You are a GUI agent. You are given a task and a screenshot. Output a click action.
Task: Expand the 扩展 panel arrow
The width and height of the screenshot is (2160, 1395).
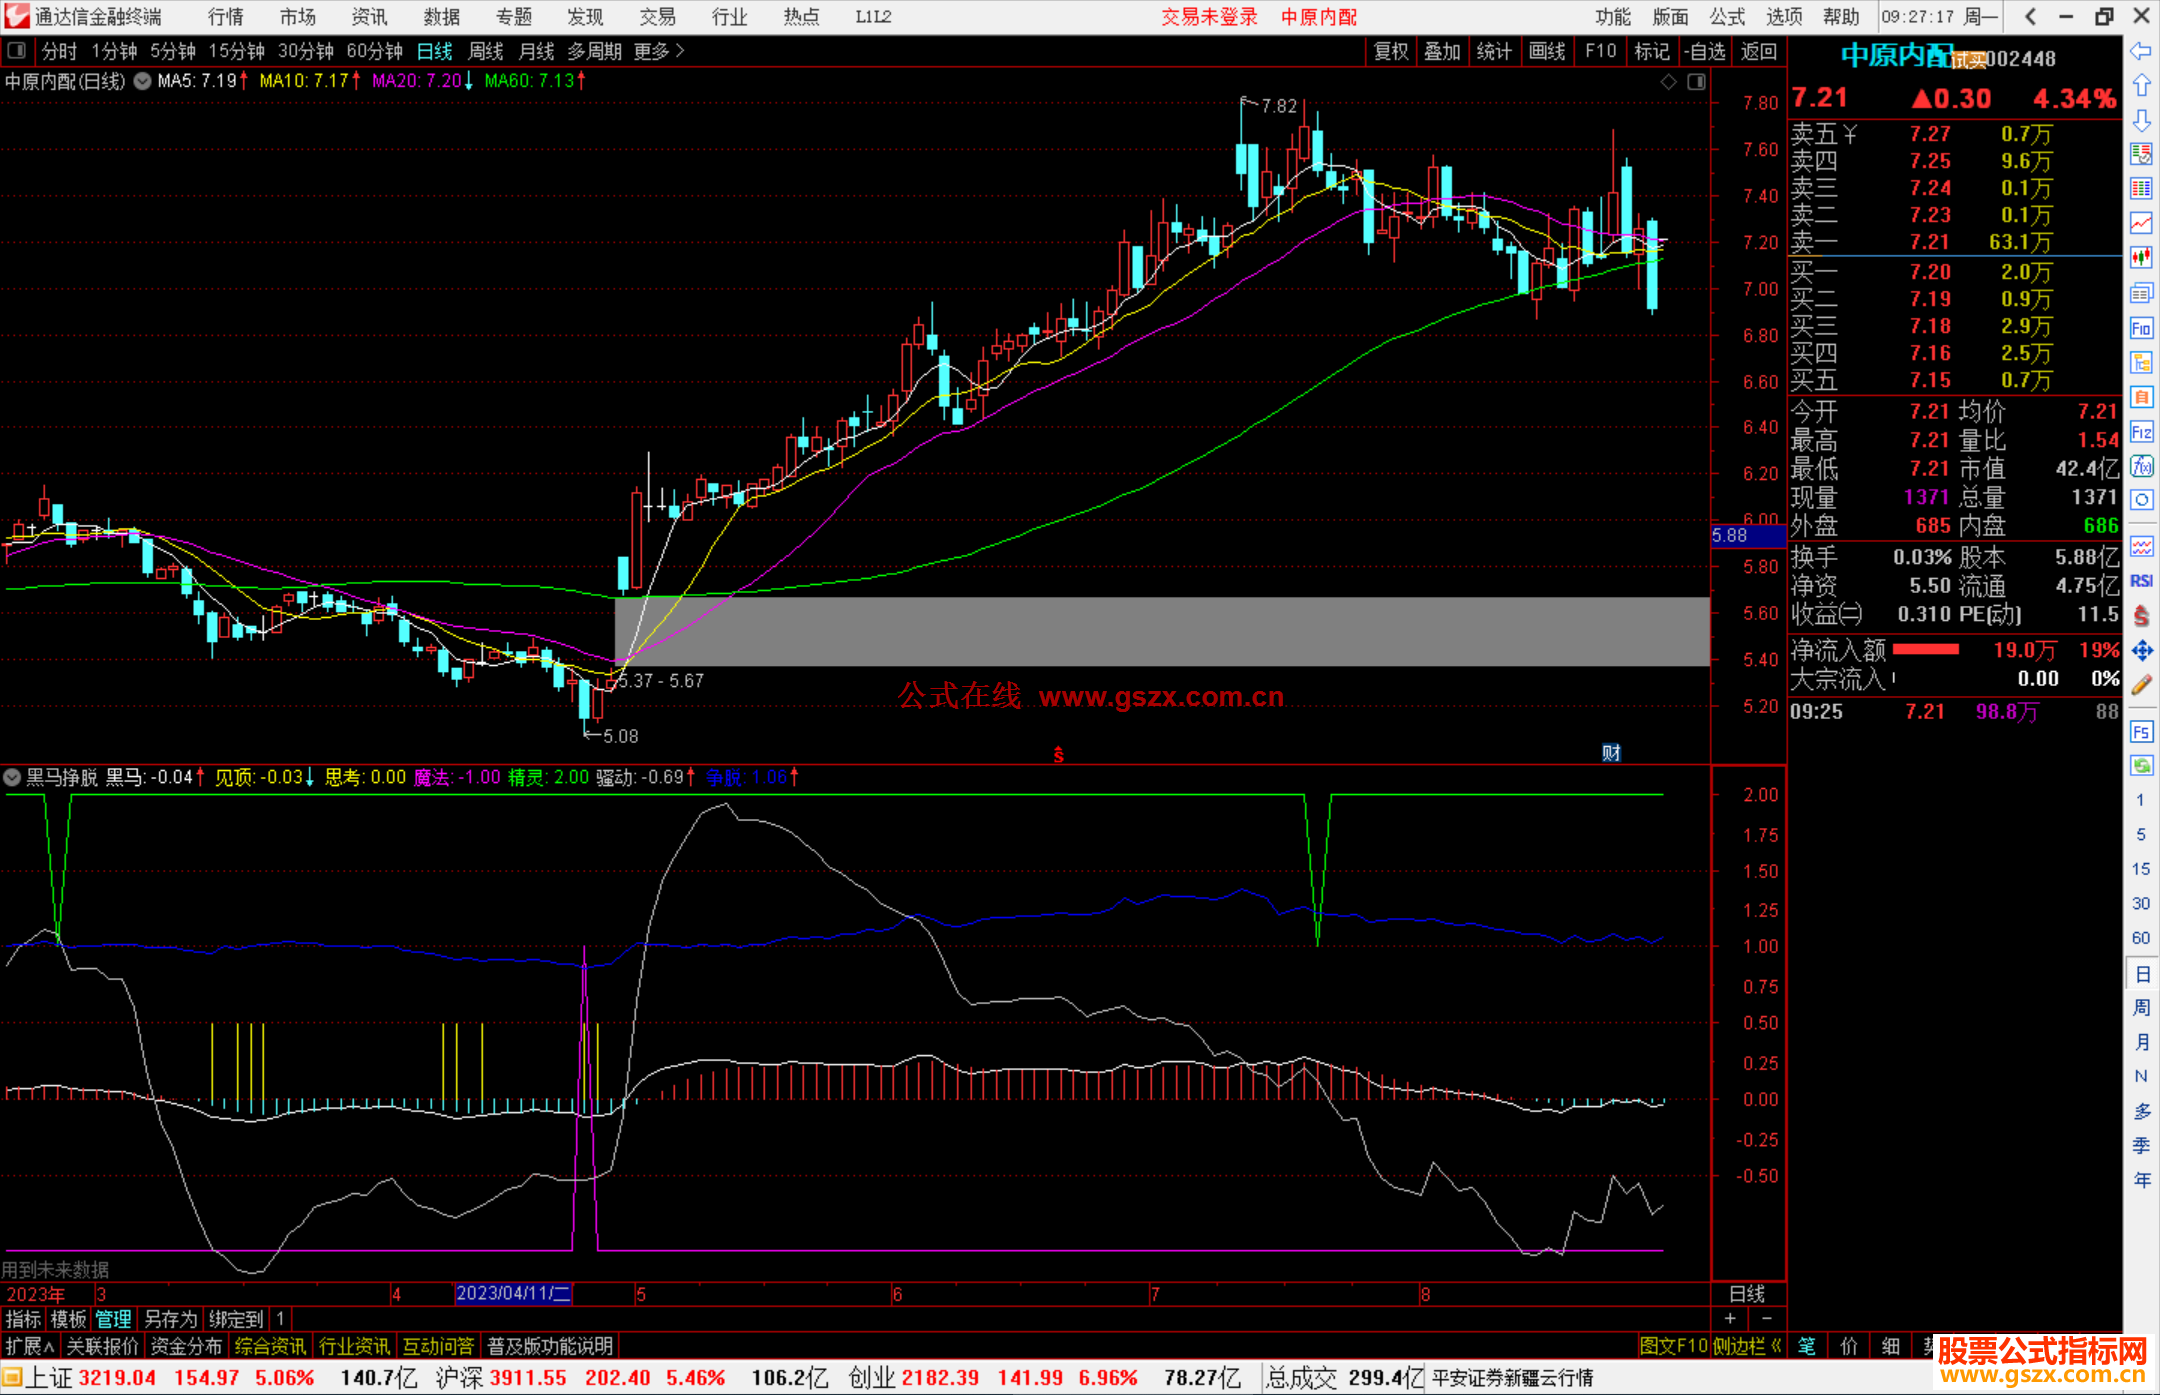tap(48, 1346)
